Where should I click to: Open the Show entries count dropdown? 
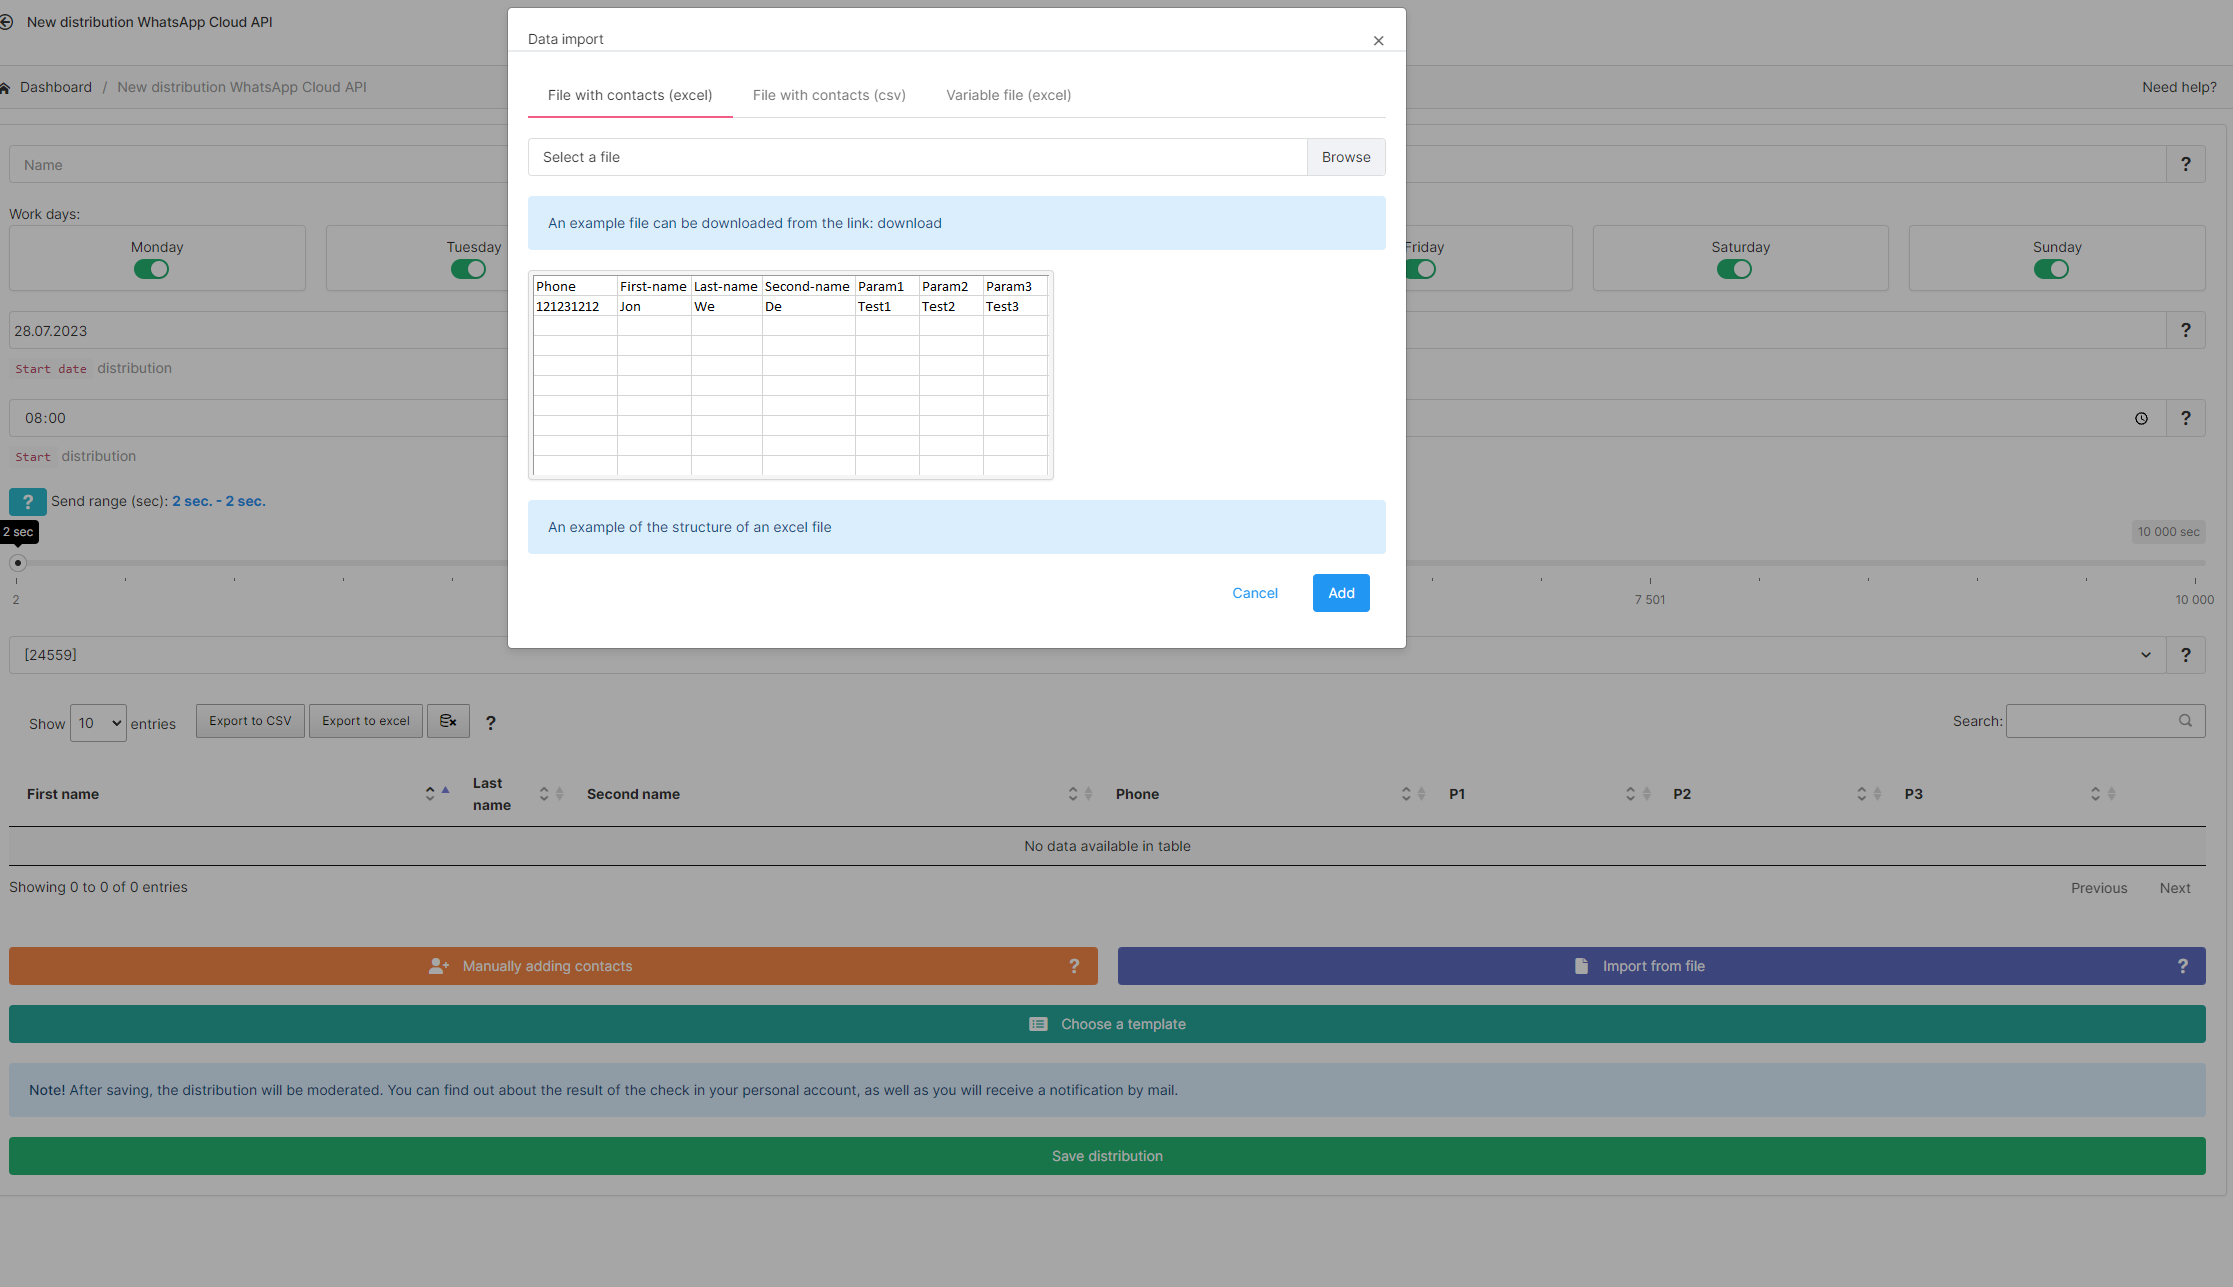[x=98, y=723]
